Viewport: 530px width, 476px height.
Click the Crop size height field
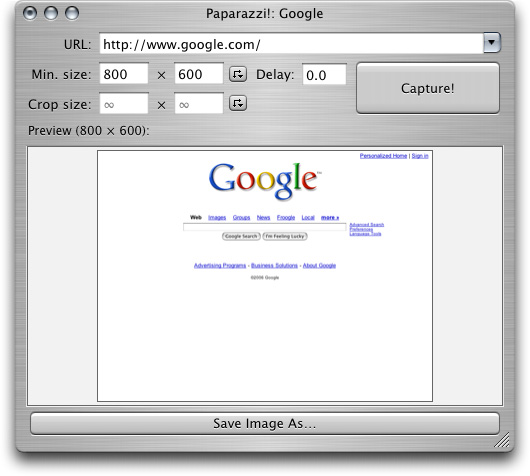point(199,103)
